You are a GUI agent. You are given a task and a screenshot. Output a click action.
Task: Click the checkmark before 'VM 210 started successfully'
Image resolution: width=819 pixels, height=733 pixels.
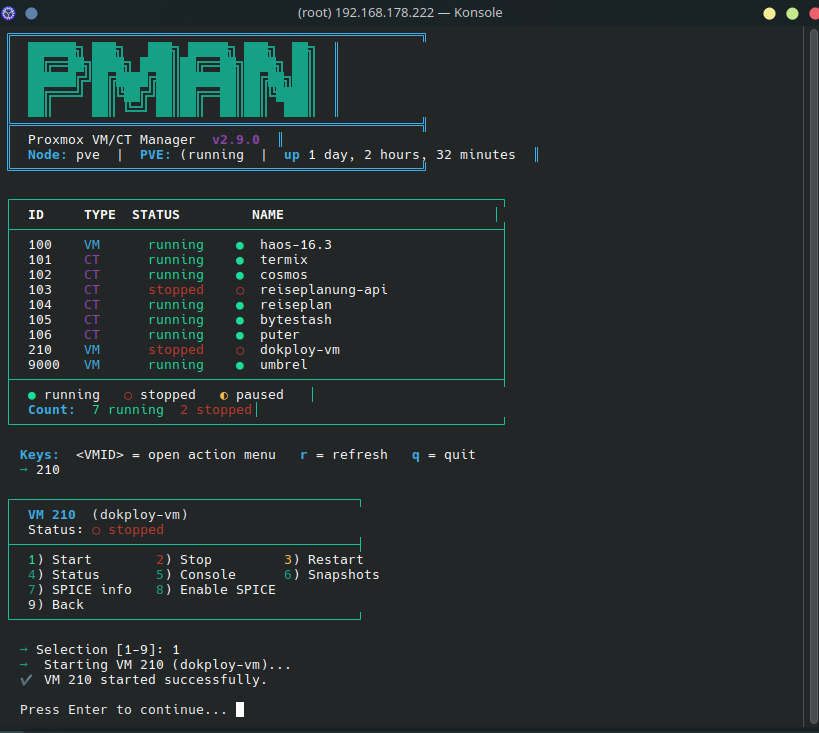[26, 680]
